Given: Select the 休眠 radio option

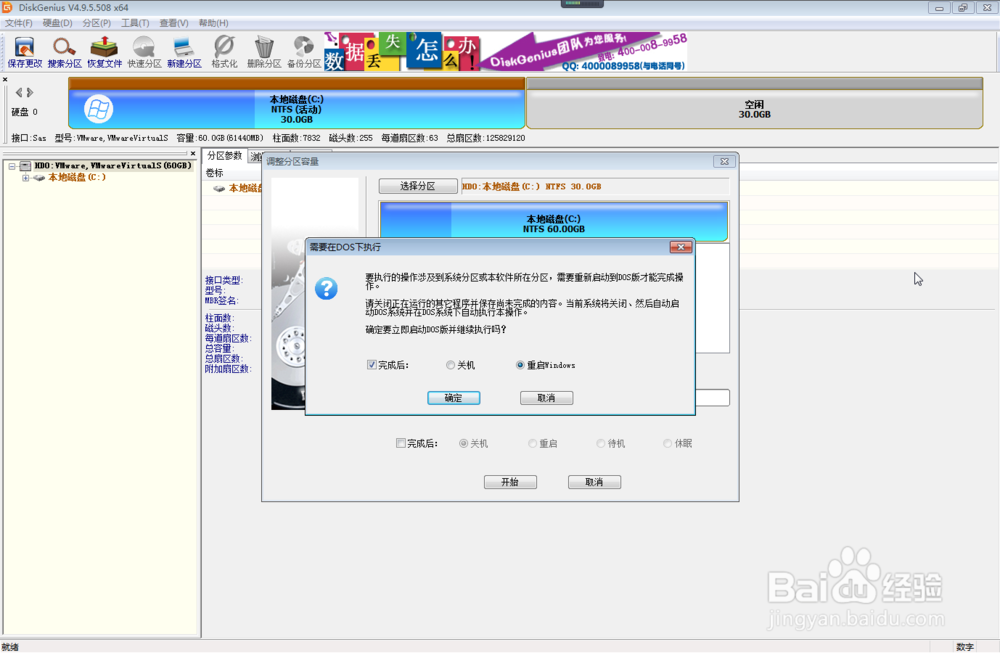Looking at the screenshot, I should (x=668, y=443).
